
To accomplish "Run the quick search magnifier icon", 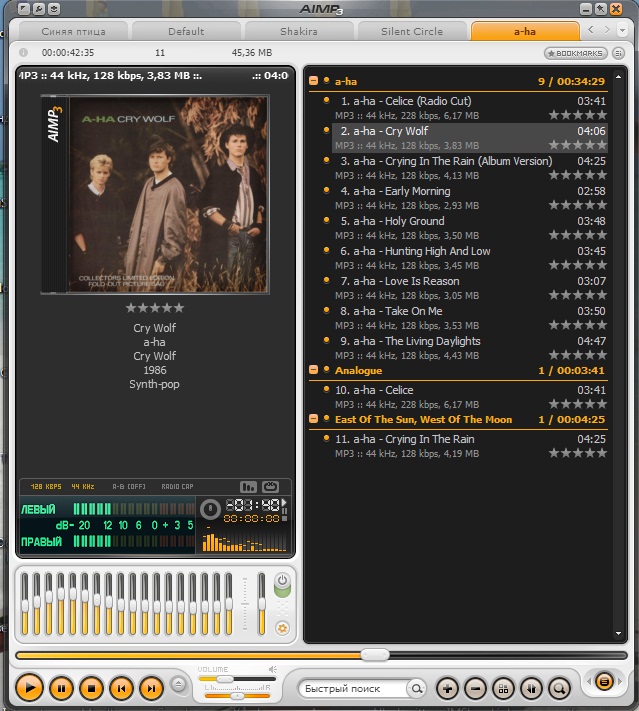I will click(416, 689).
